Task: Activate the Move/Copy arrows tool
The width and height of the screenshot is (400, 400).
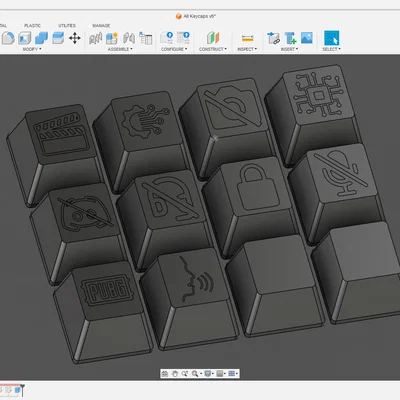Action: tap(75, 38)
